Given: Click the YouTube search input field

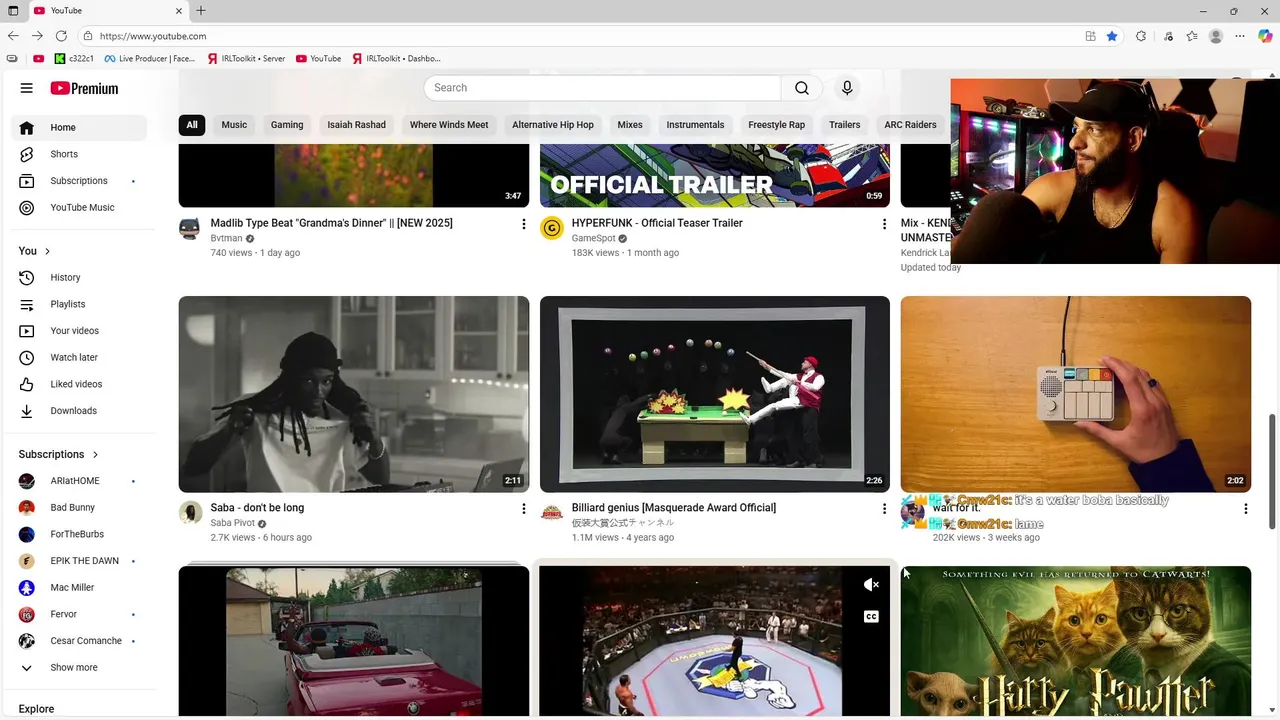Looking at the screenshot, I should (602, 88).
